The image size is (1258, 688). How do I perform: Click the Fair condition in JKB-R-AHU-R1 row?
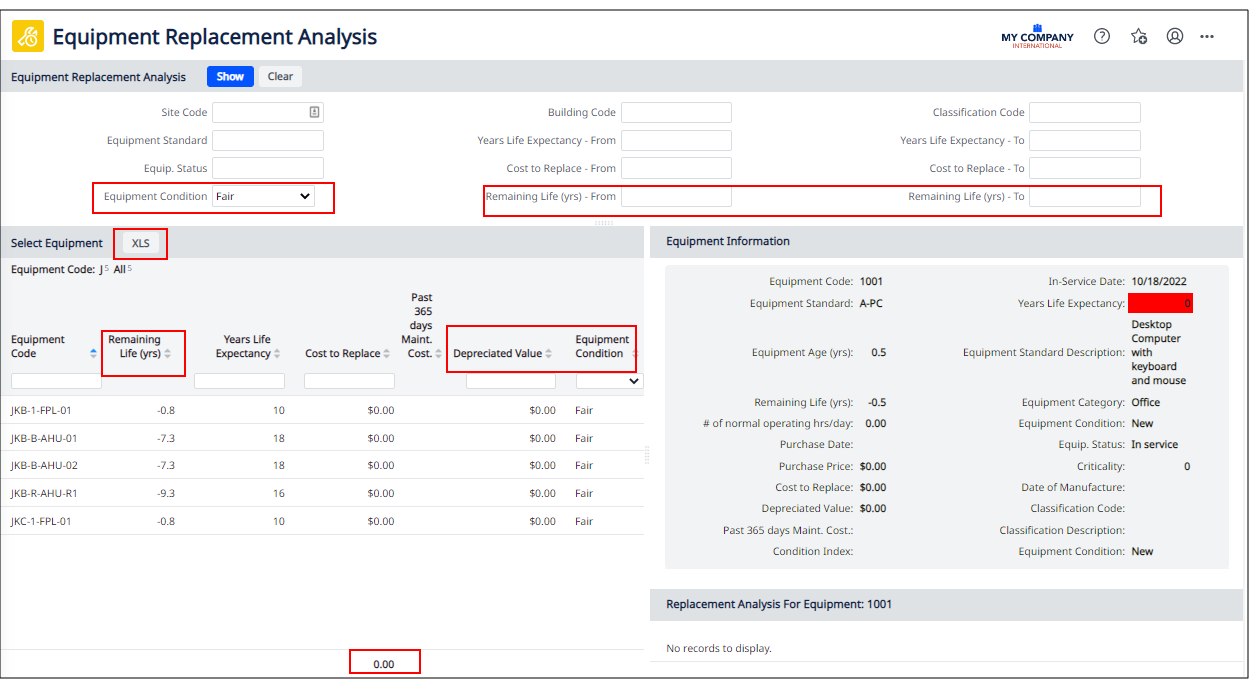[x=584, y=493]
